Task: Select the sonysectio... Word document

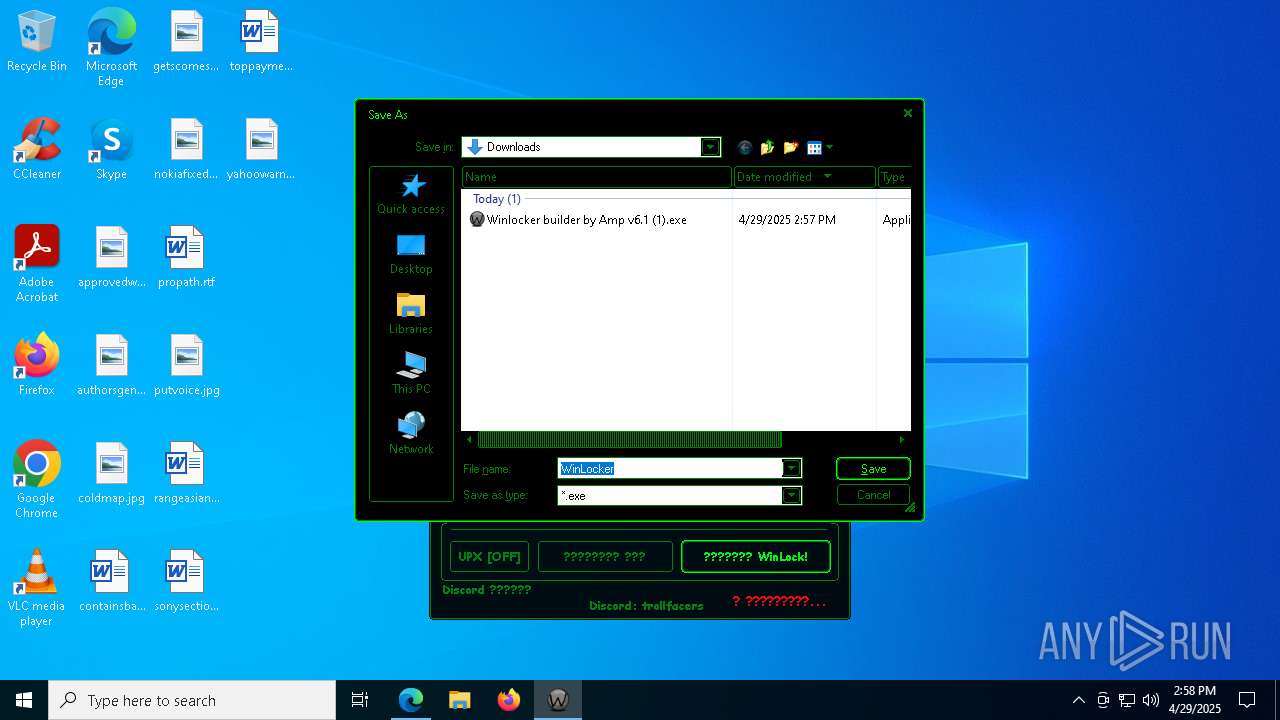Action: [x=186, y=581]
